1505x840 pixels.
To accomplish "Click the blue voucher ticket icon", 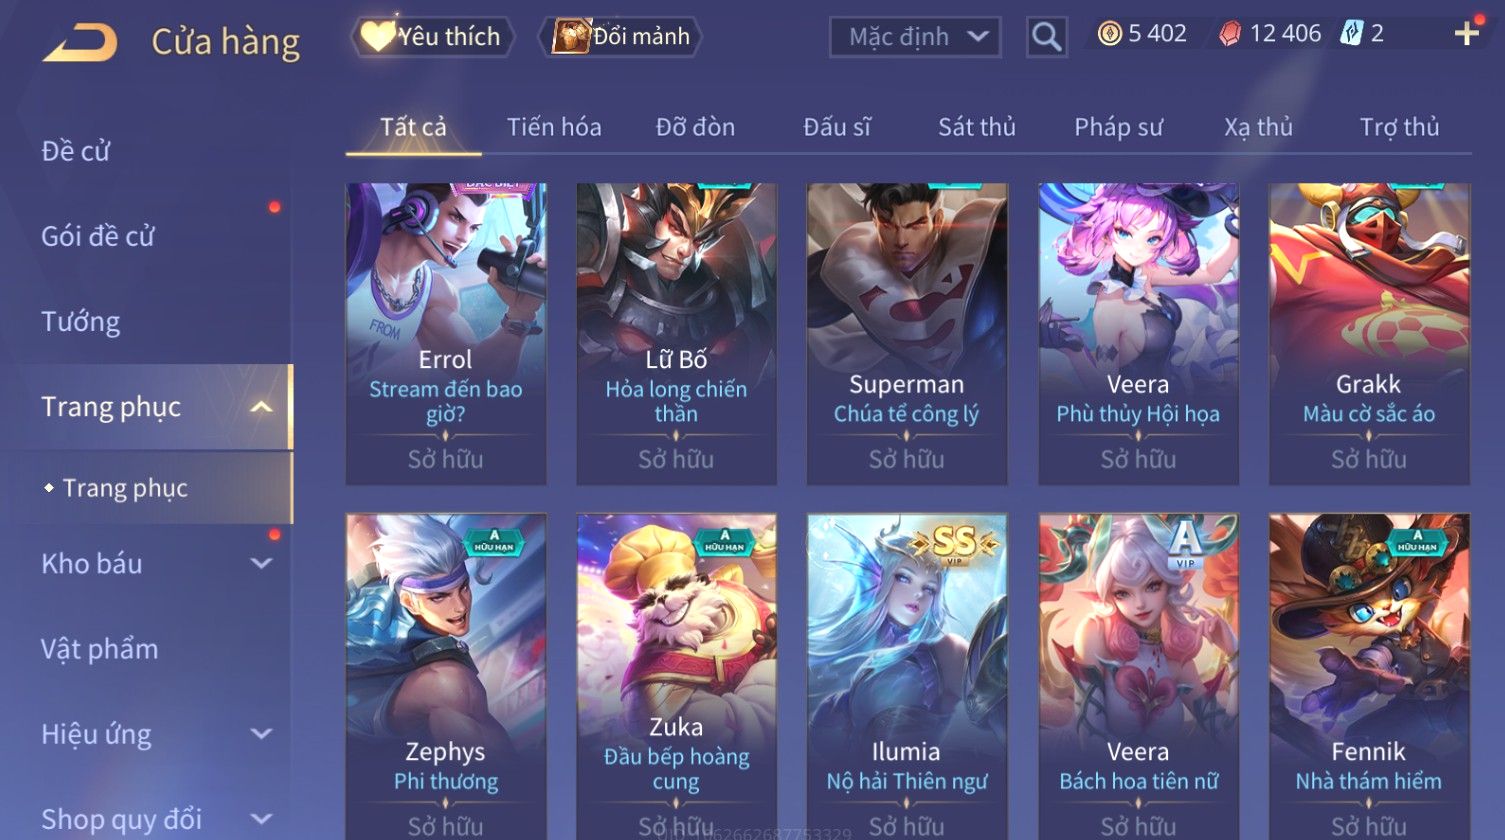I will click(x=1351, y=34).
